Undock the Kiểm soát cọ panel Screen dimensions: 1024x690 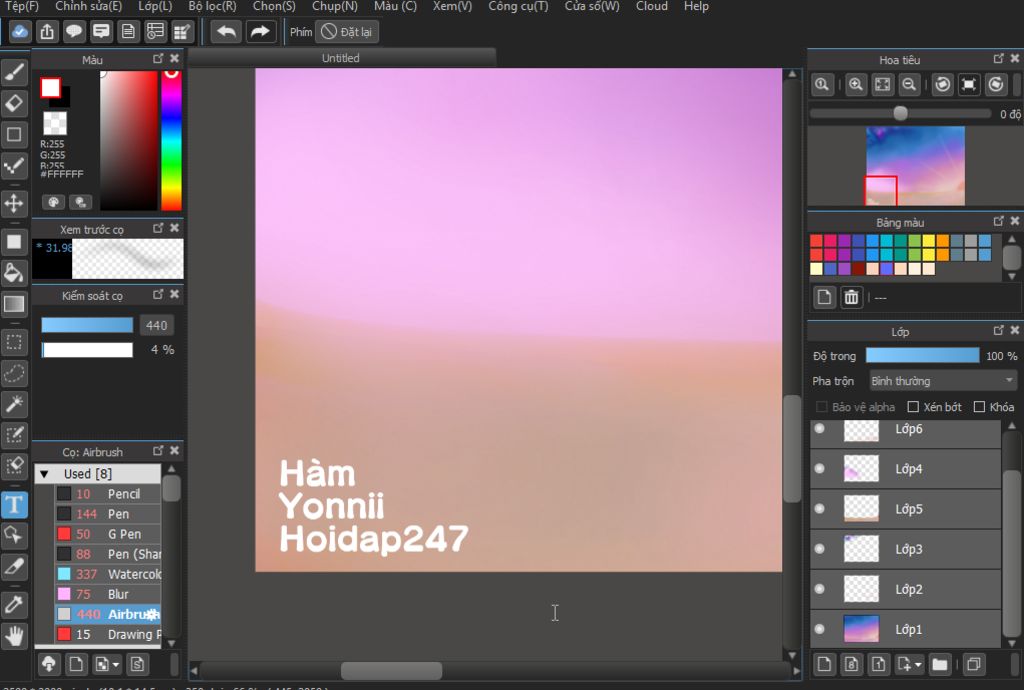point(158,294)
